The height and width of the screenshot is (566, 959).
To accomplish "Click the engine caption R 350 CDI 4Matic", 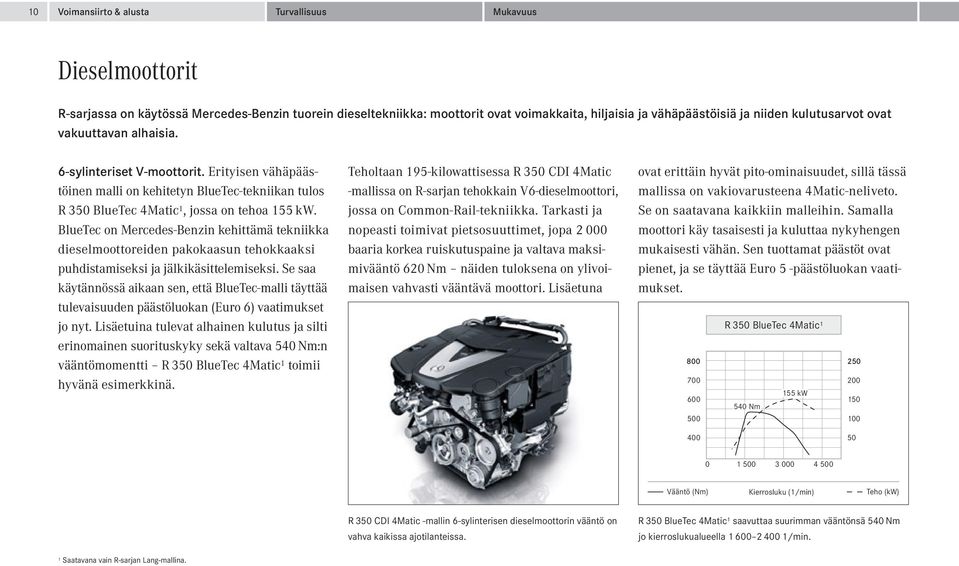I will coord(483,529).
